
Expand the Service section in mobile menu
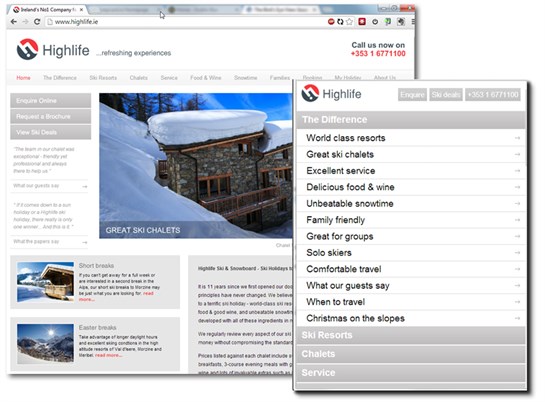[411, 372]
